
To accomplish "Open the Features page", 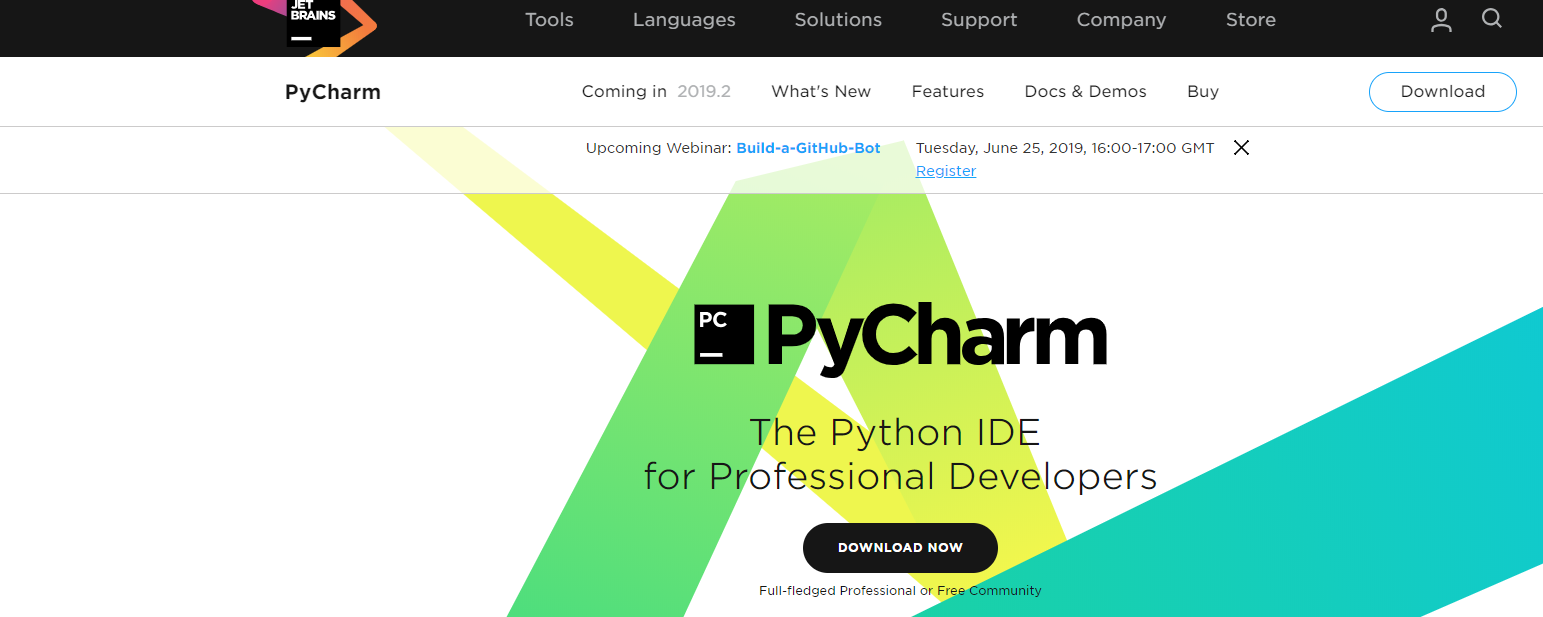I will pyautogui.click(x=948, y=91).
